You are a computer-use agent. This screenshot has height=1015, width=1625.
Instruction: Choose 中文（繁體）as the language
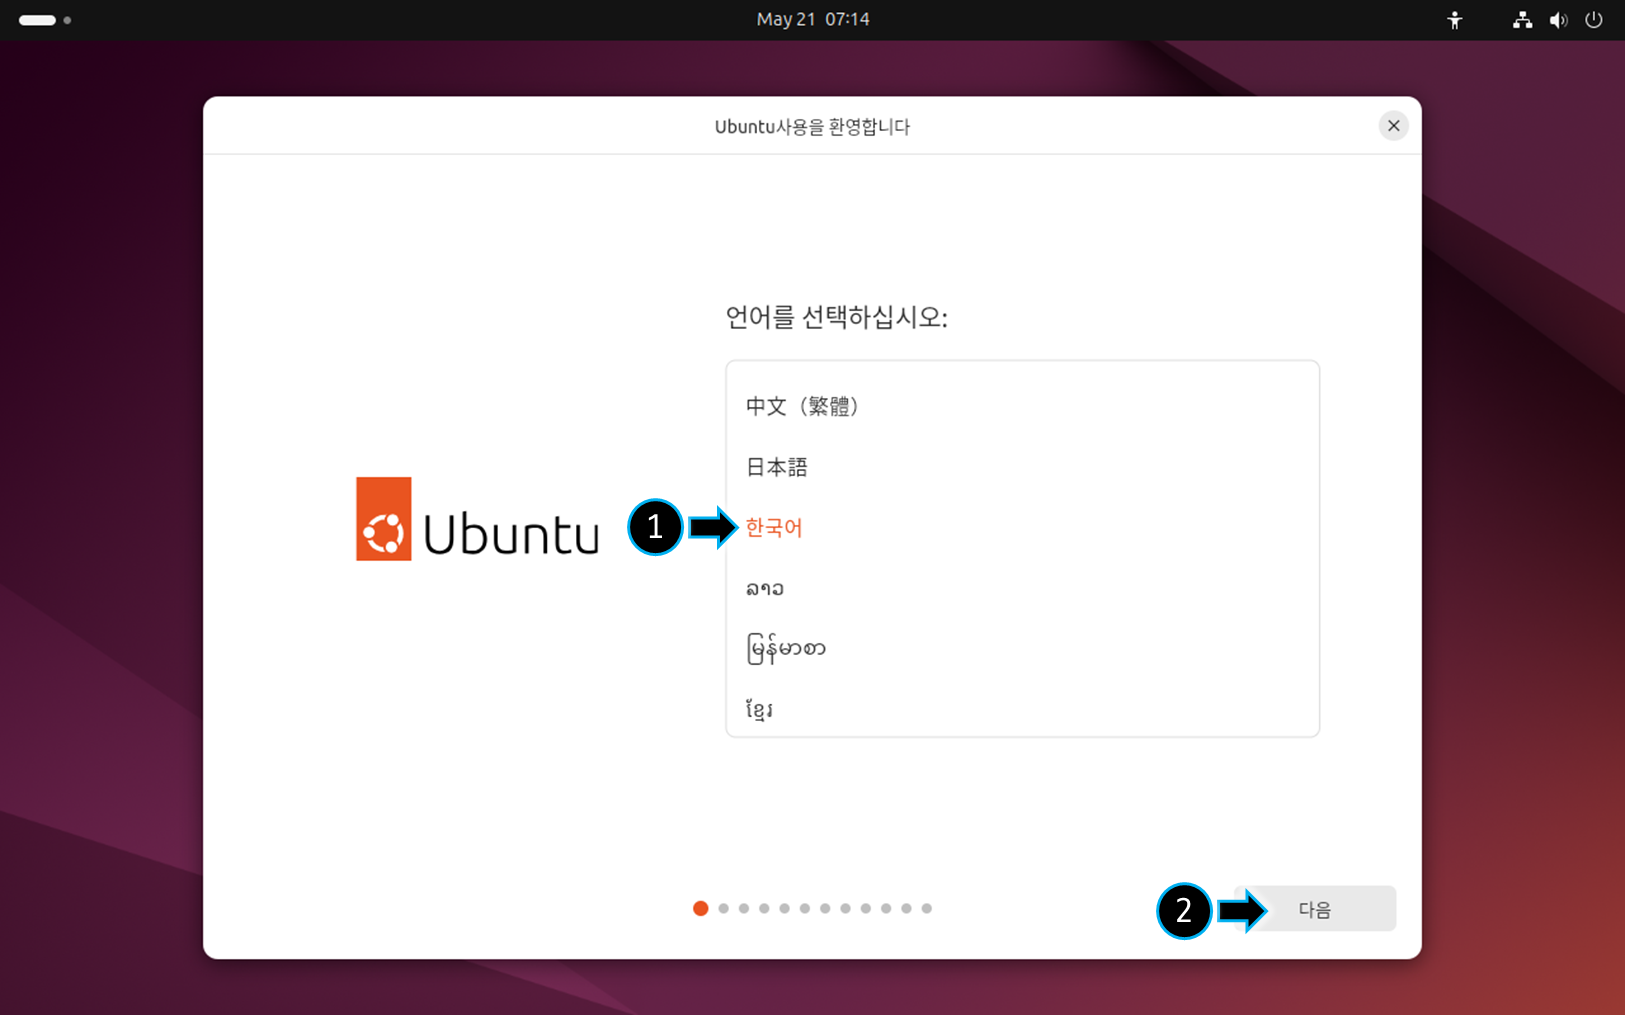pyautogui.click(x=1022, y=406)
